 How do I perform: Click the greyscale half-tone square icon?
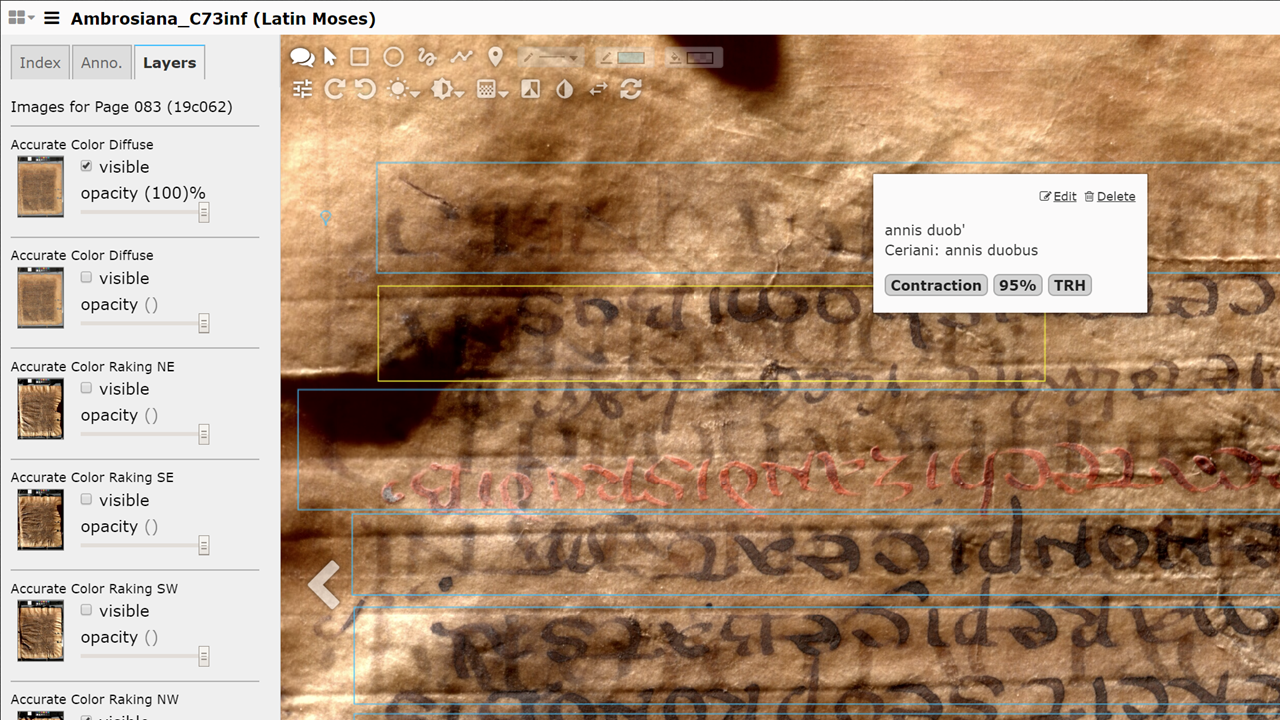coord(530,89)
